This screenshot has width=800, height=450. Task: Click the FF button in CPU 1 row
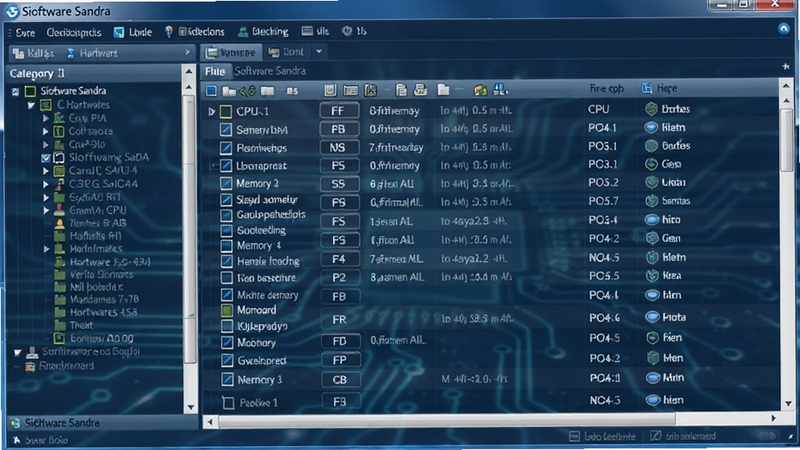[x=339, y=111]
